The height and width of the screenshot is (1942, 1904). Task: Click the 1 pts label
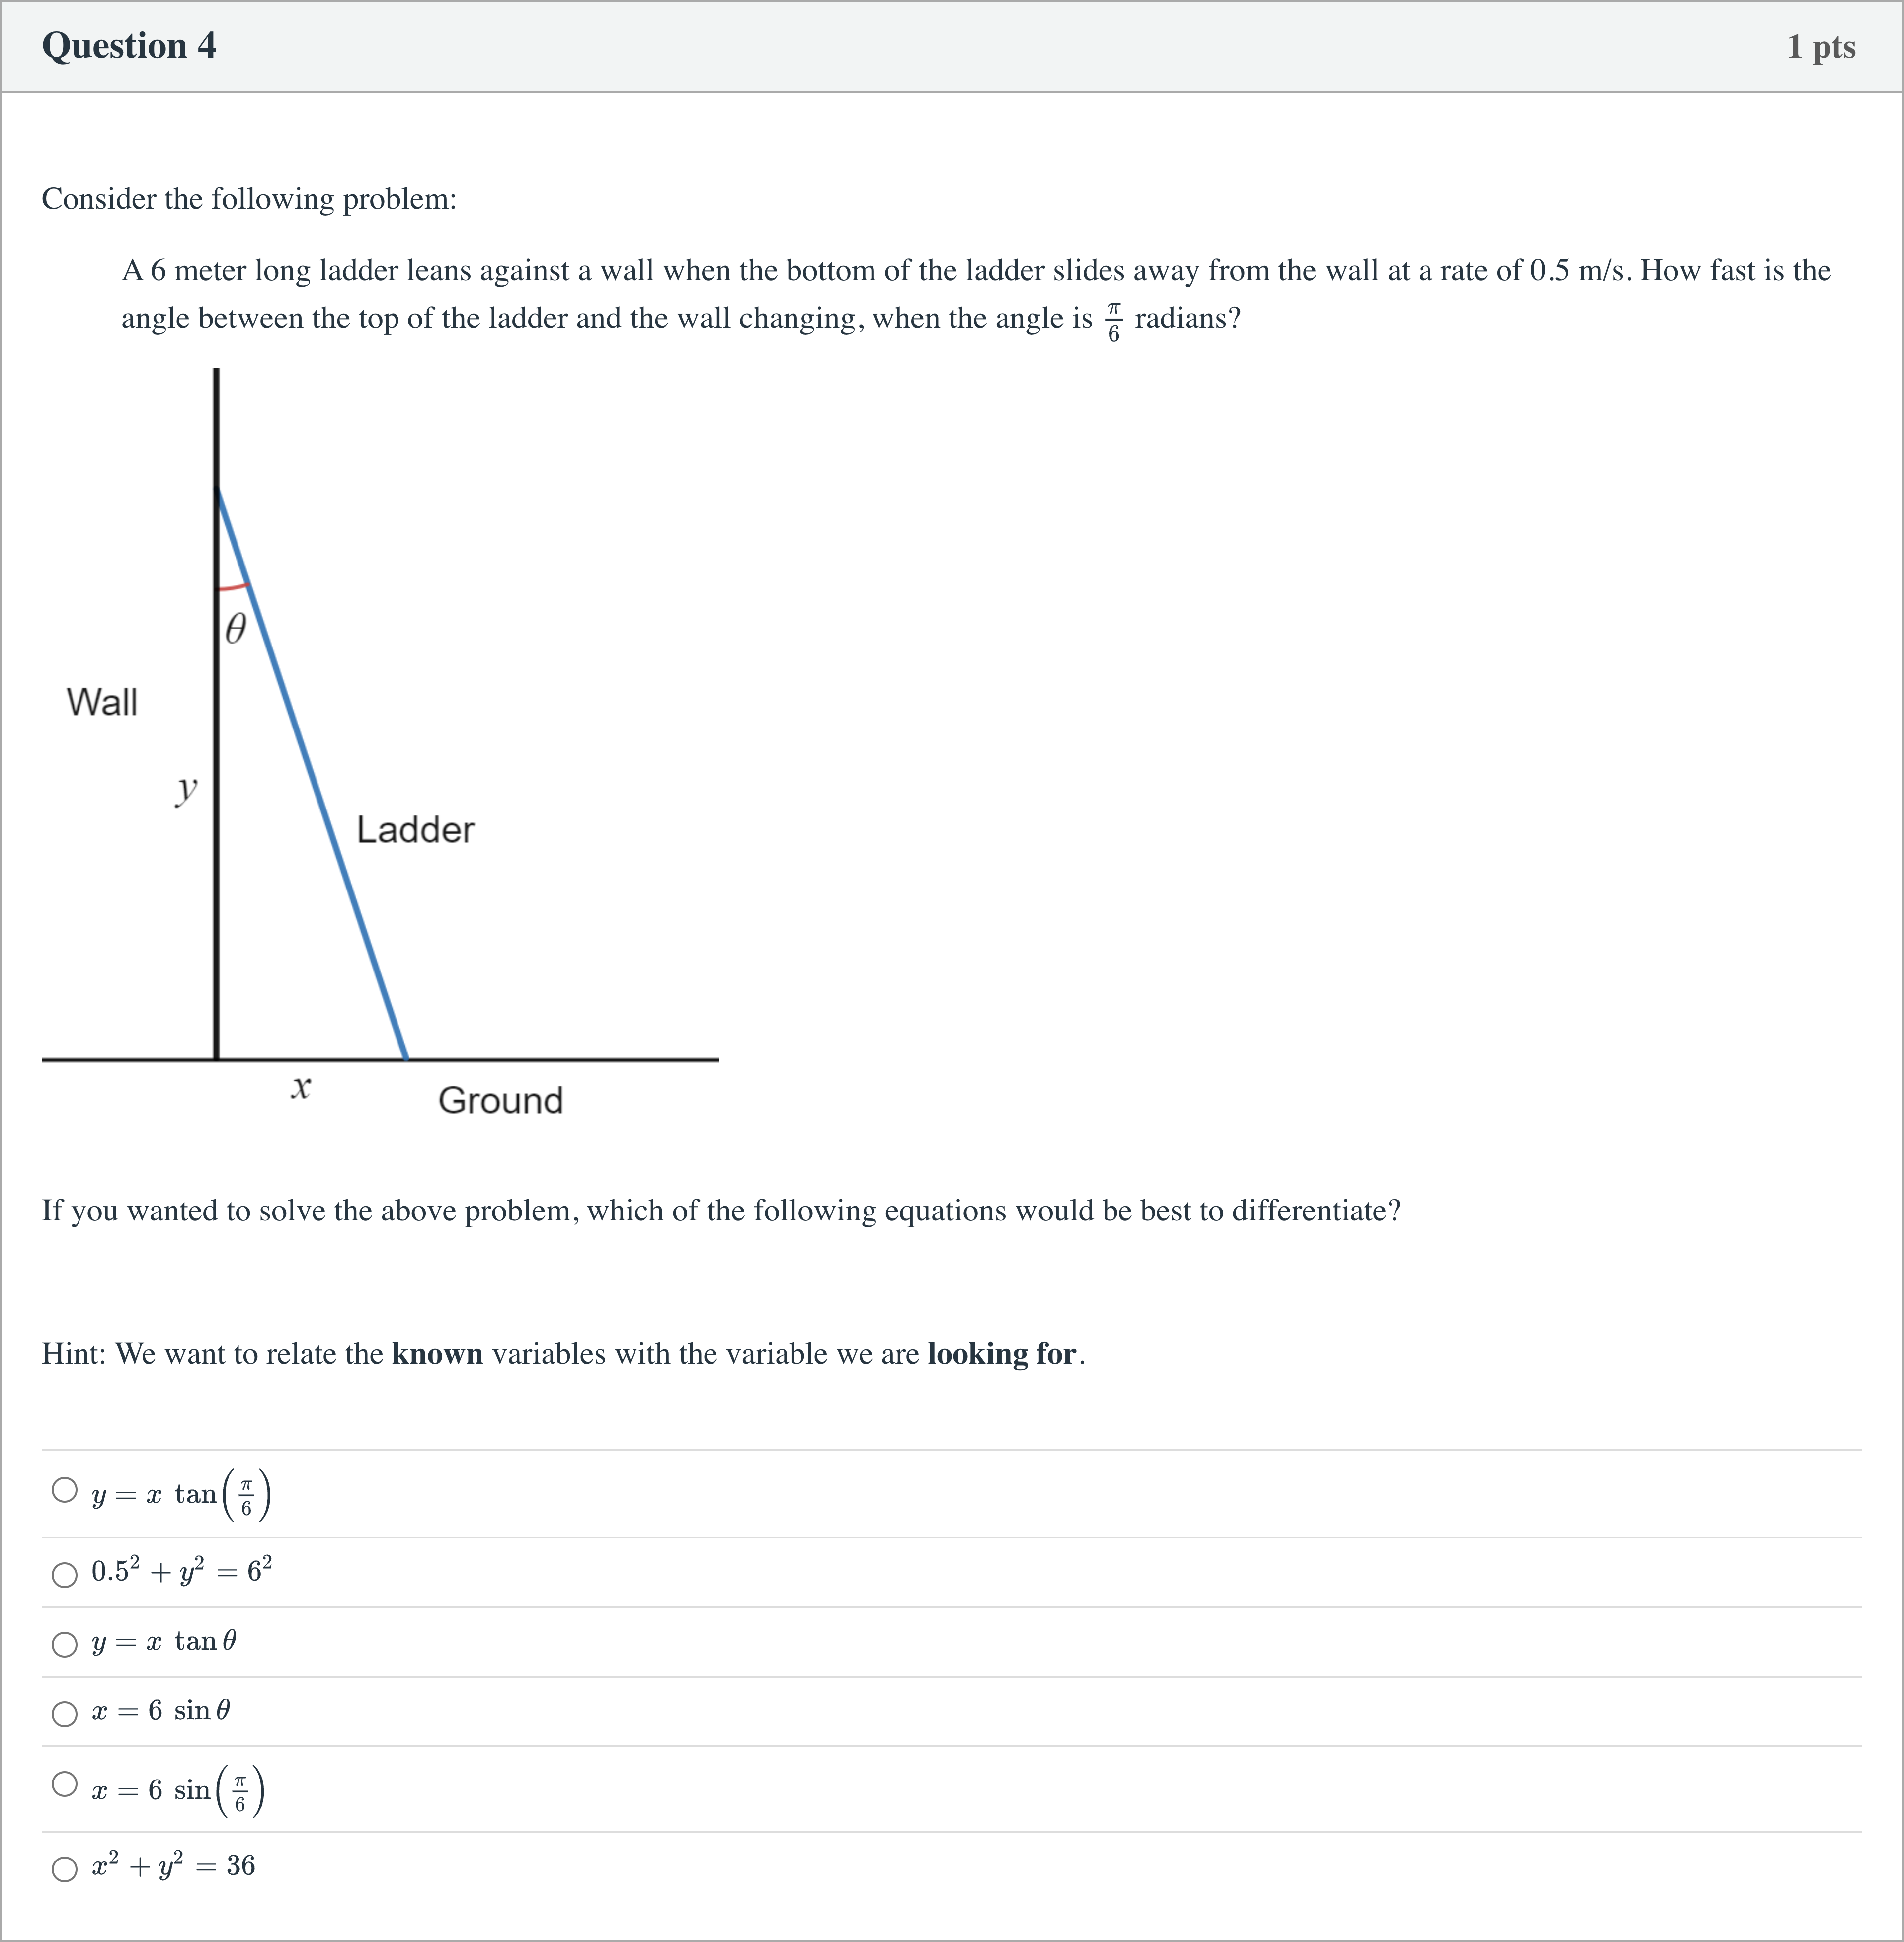[1821, 46]
